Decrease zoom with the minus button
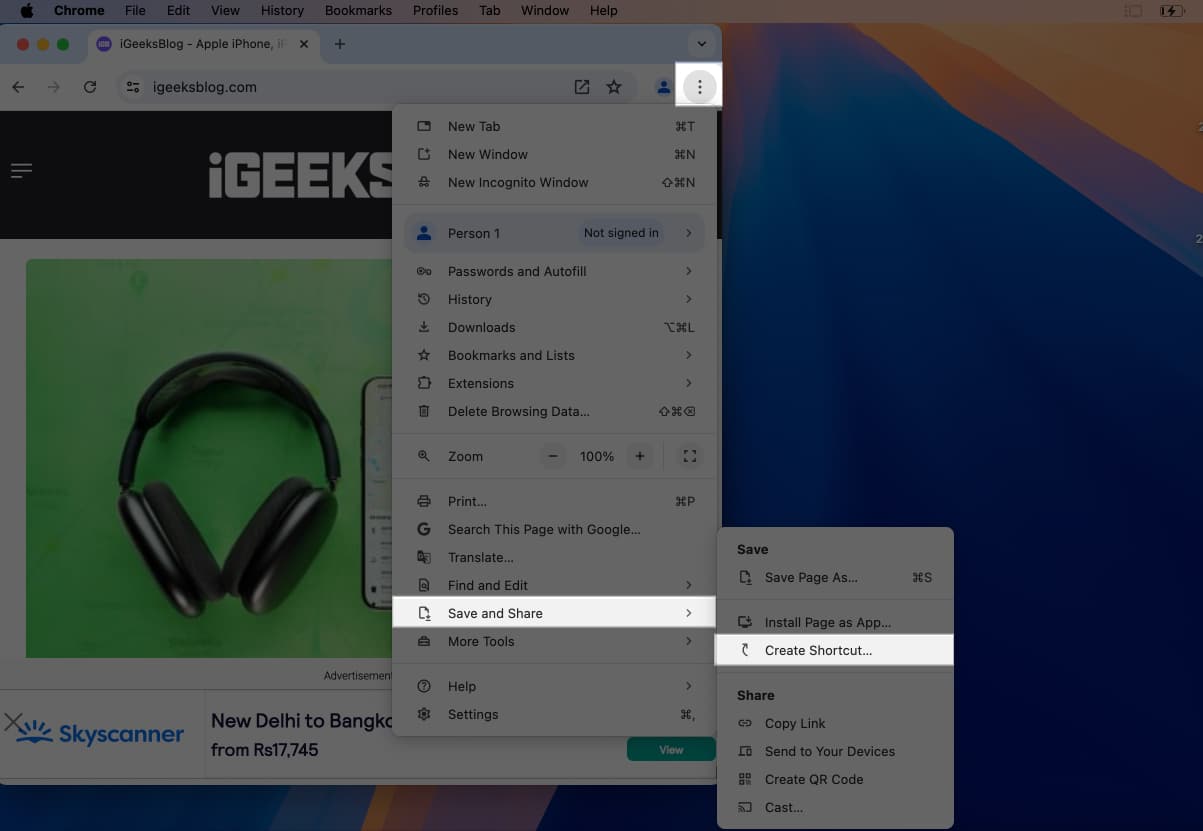Image resolution: width=1203 pixels, height=831 pixels. point(553,456)
